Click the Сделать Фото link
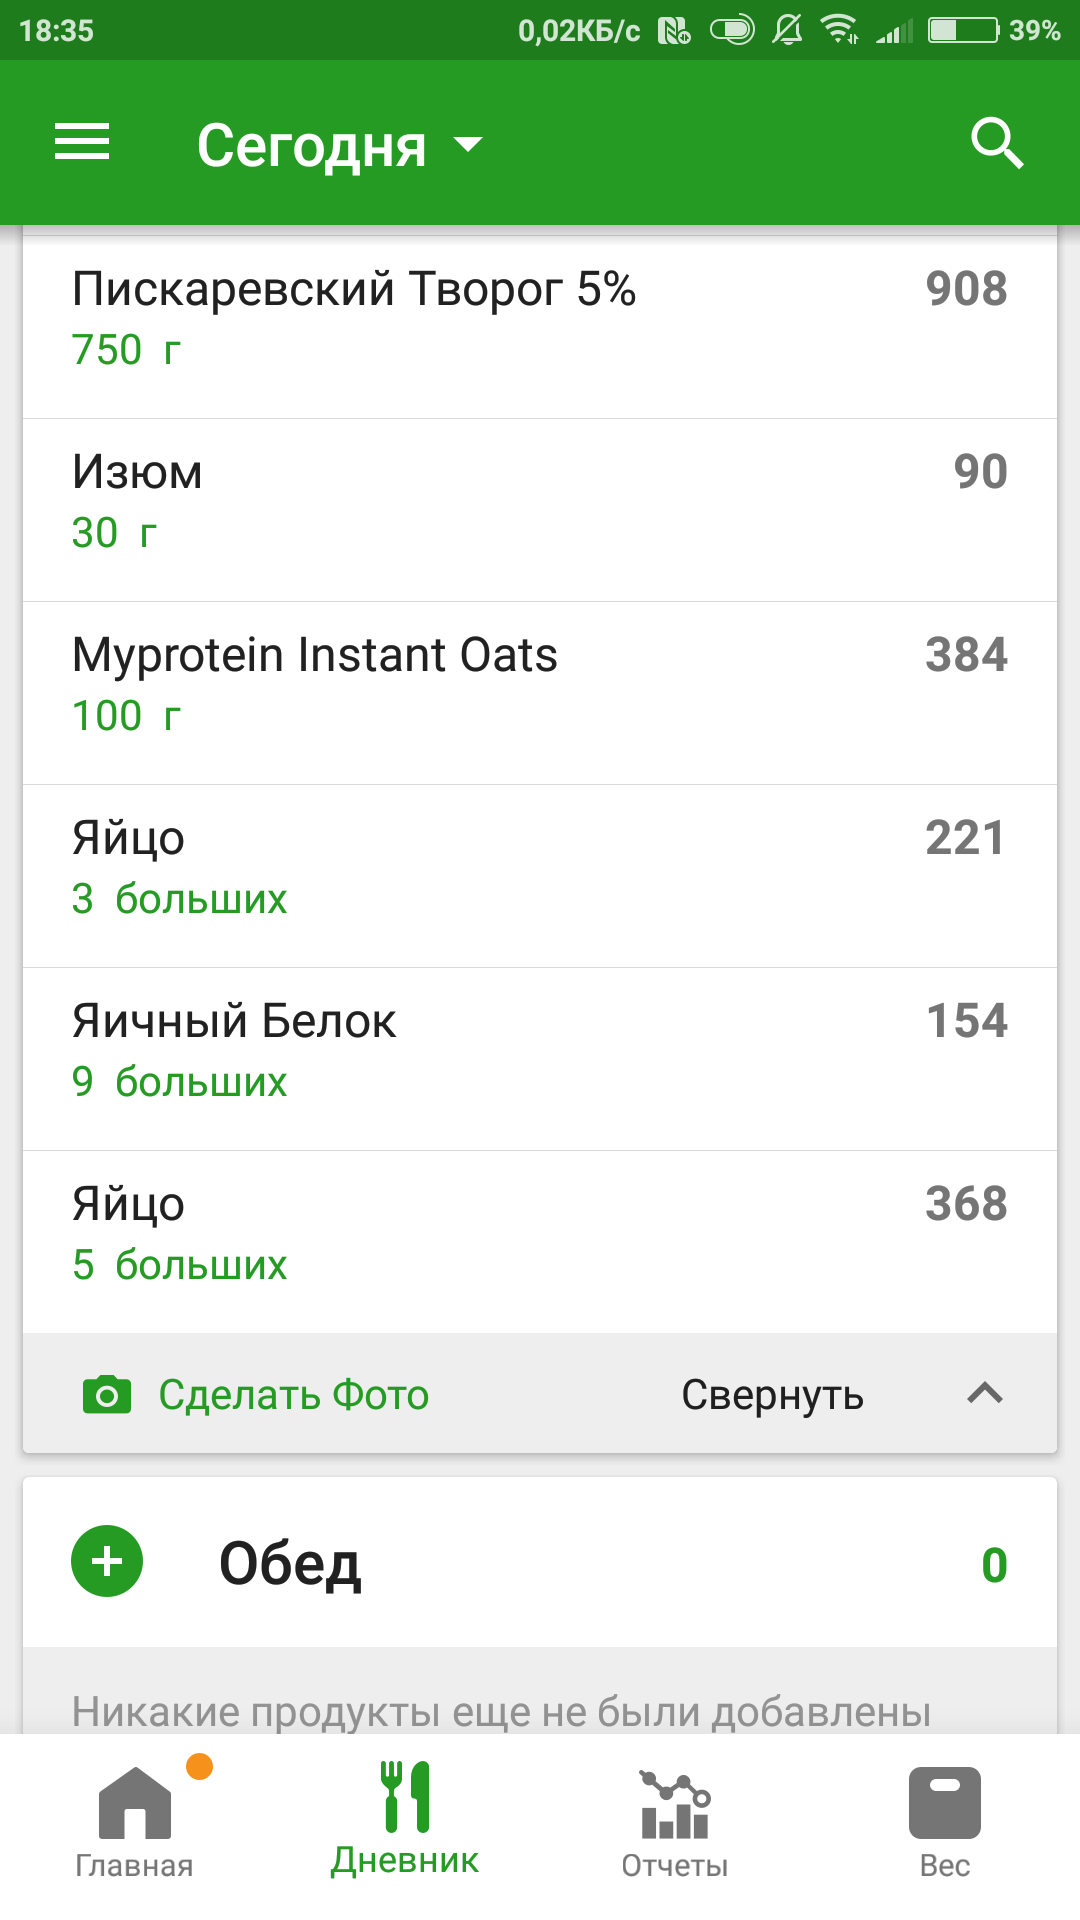 point(293,1395)
